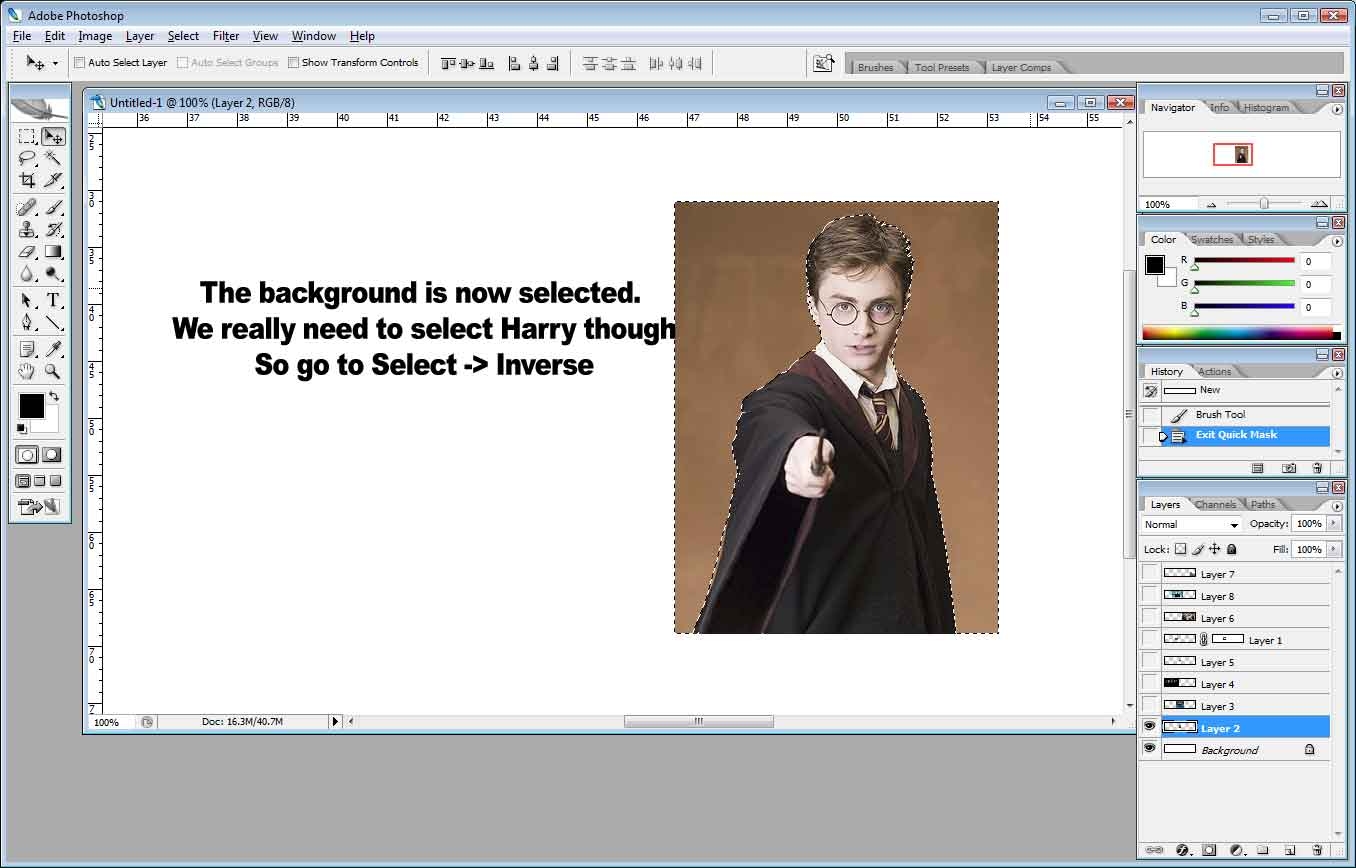
Task: Open blend mode Normal dropdown
Action: click(x=1191, y=524)
